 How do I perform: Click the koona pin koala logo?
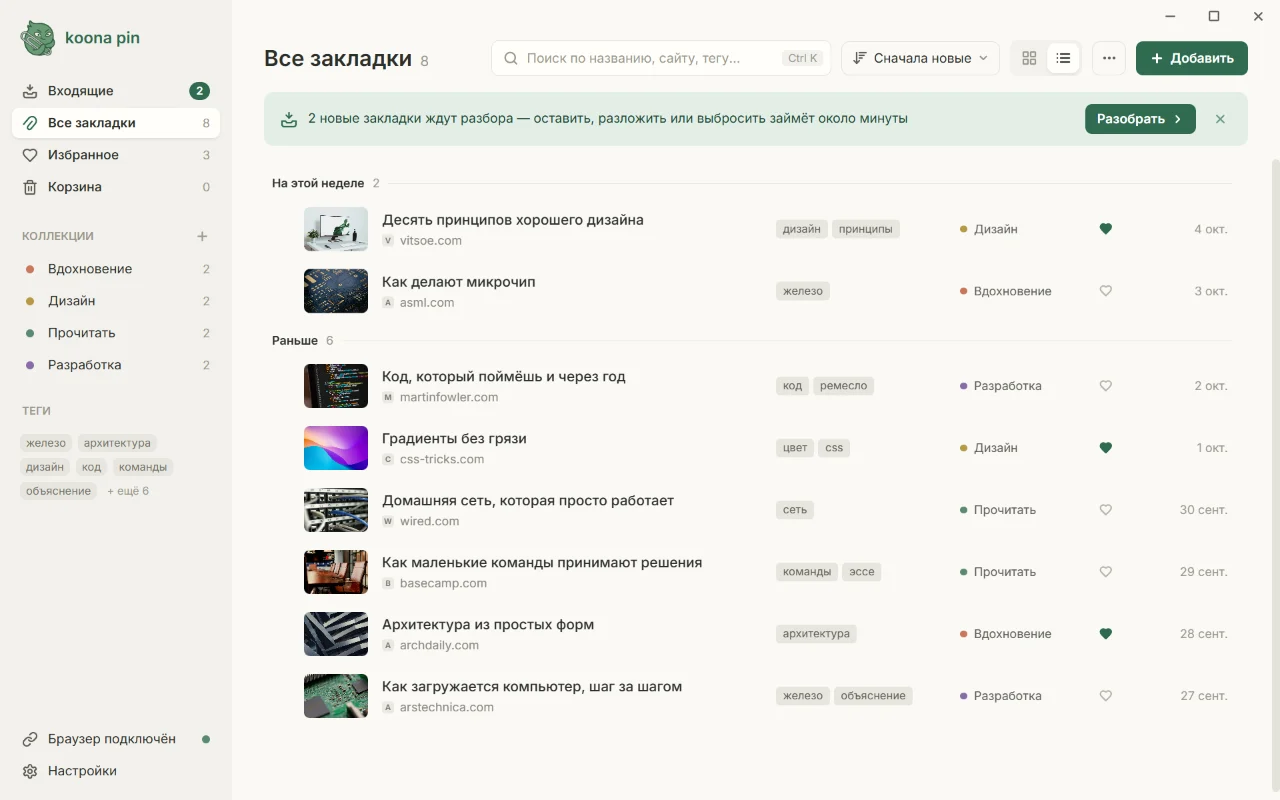tap(38, 38)
